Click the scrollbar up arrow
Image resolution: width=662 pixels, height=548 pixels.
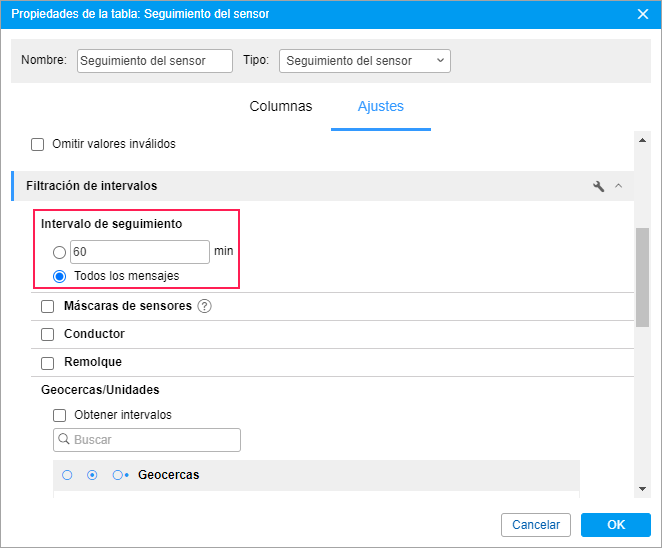click(642, 140)
